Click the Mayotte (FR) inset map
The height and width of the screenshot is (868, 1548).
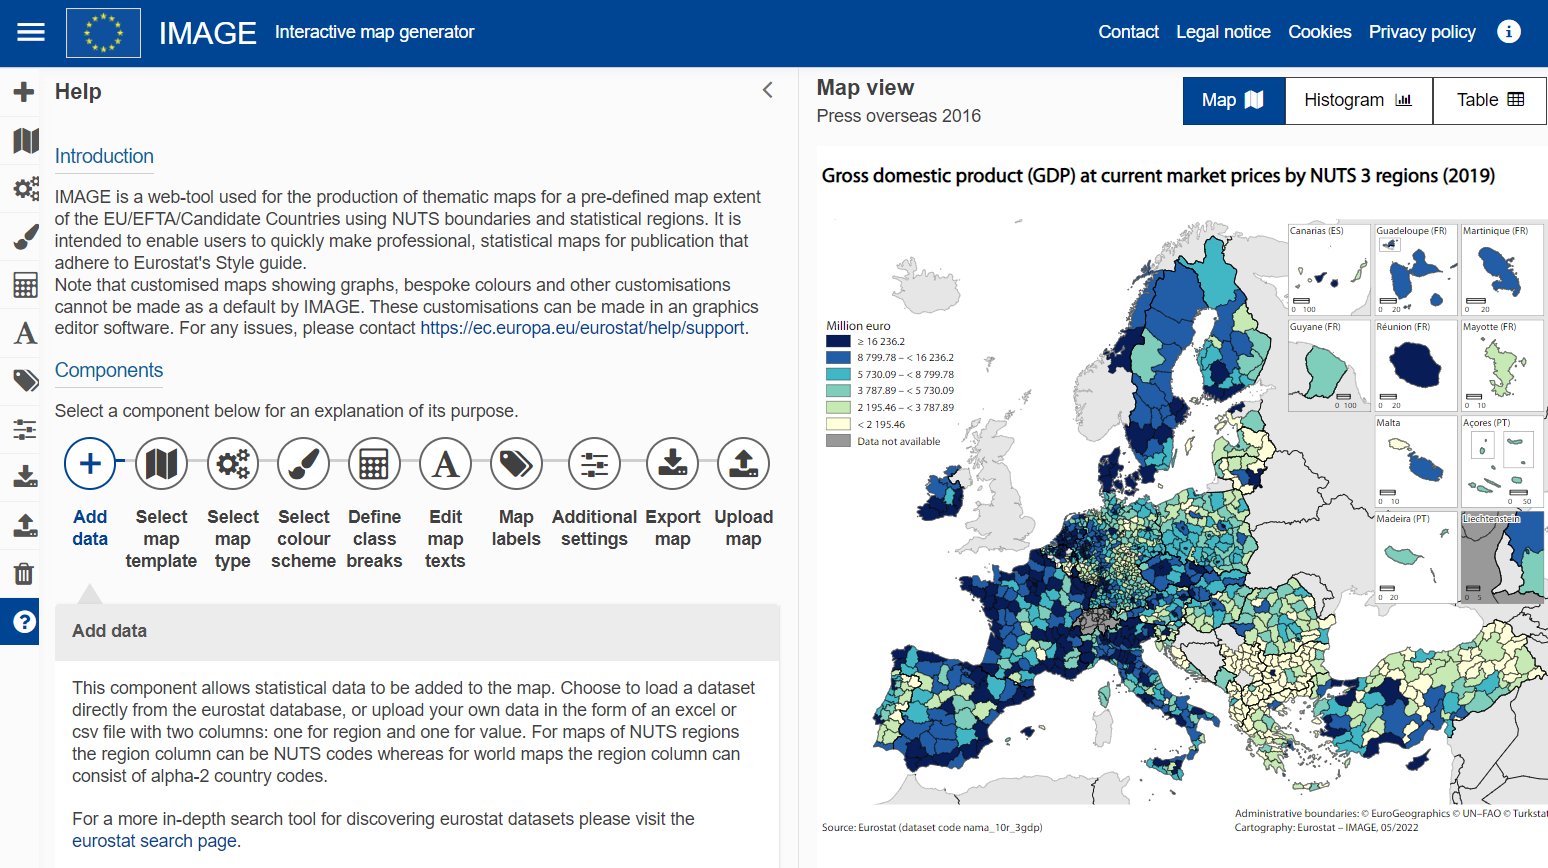click(1503, 365)
